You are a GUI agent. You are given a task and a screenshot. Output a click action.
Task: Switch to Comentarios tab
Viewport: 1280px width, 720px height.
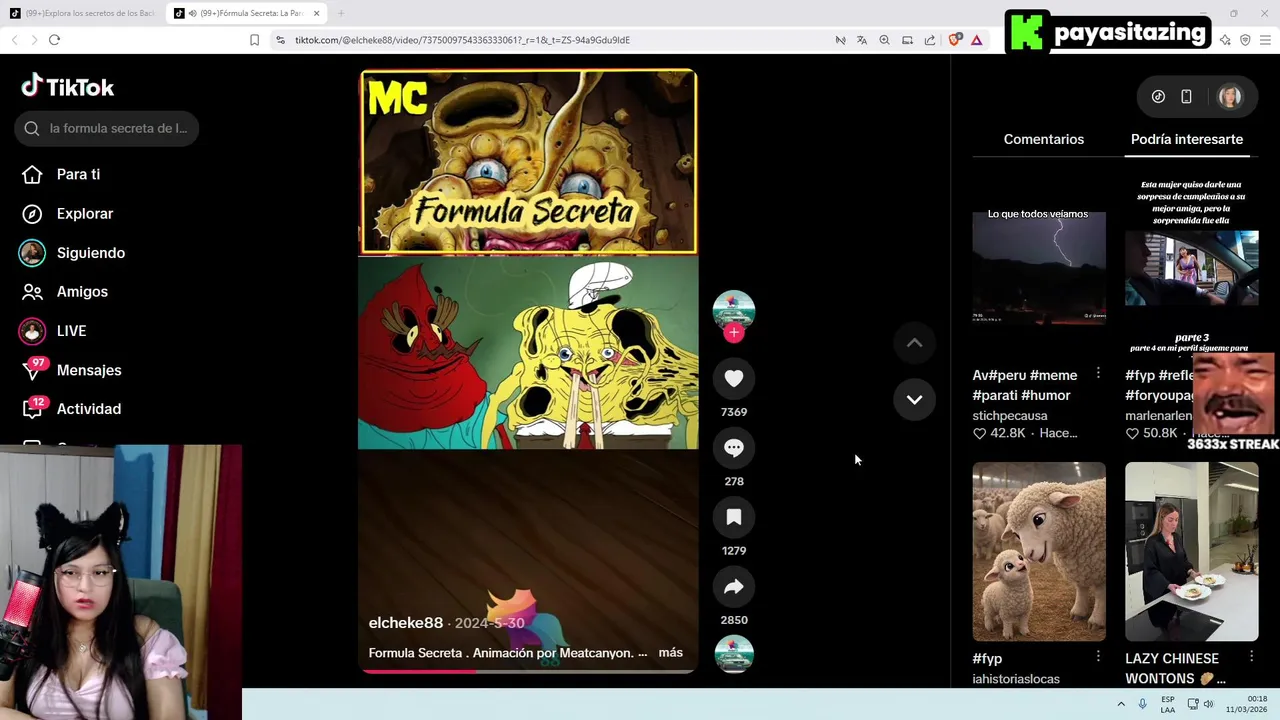(1043, 139)
